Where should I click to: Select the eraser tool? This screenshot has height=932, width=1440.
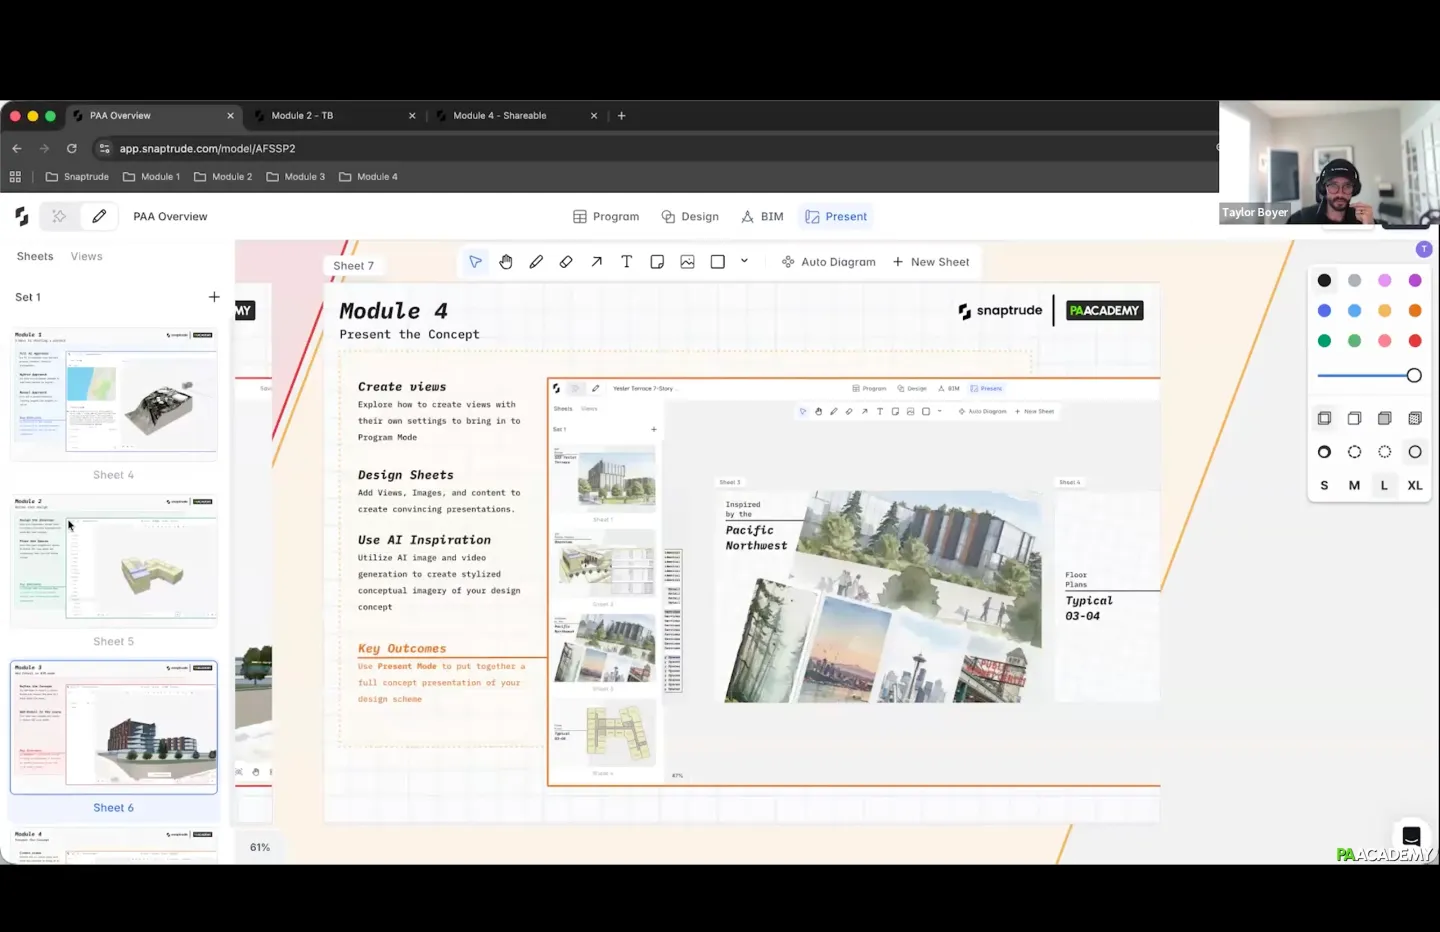point(566,262)
